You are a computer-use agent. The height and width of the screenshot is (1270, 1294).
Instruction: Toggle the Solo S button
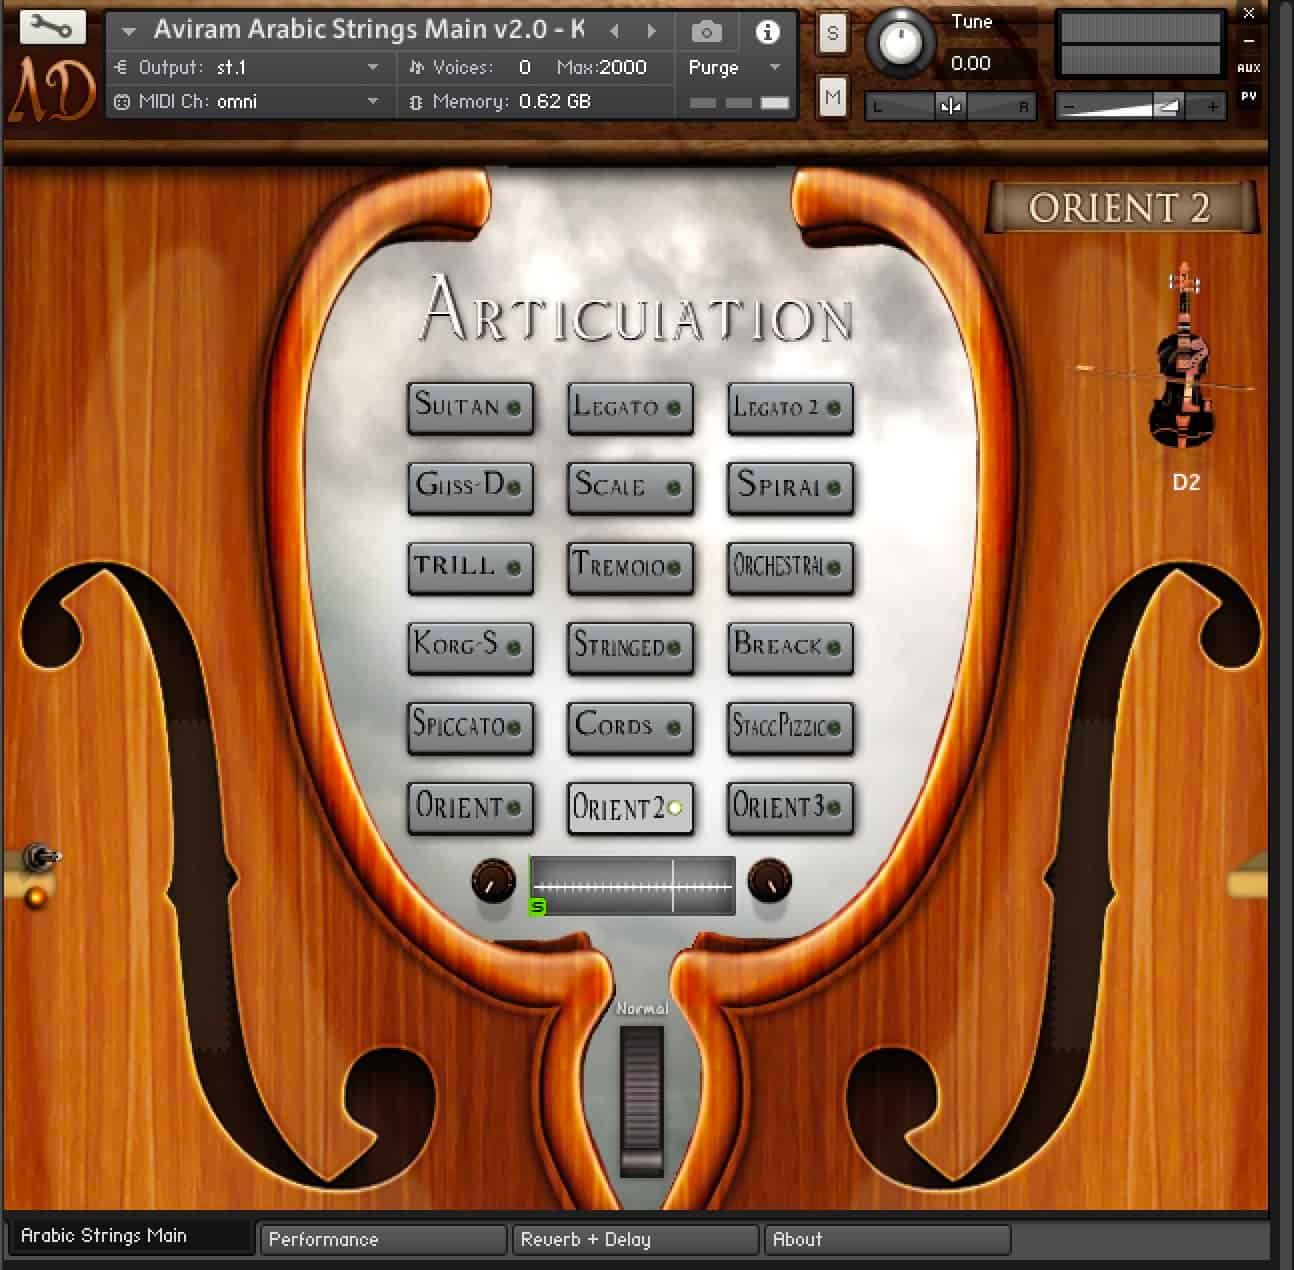point(832,33)
